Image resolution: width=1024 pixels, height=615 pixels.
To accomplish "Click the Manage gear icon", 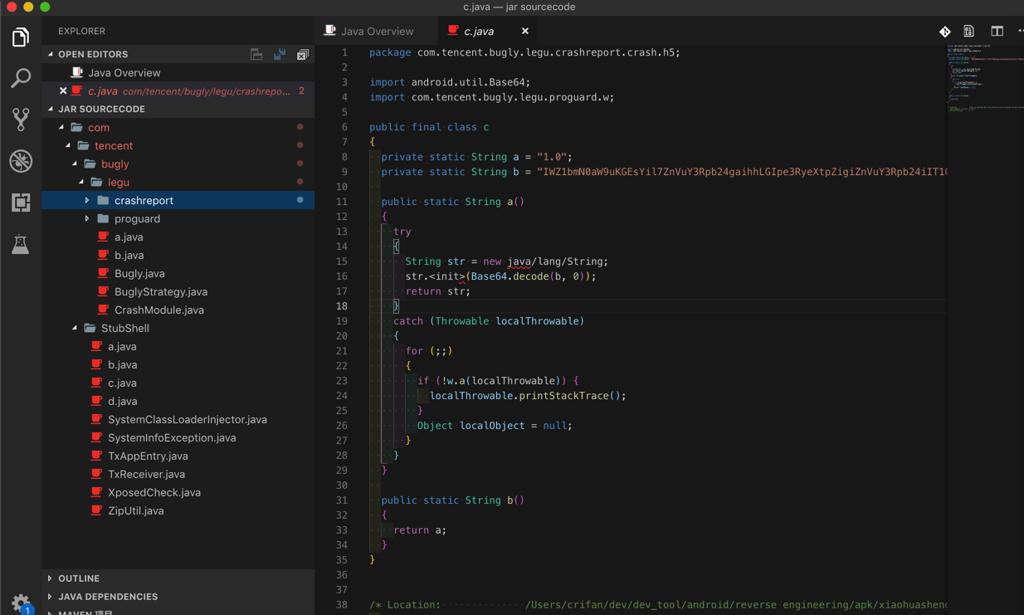I will 20,603.
